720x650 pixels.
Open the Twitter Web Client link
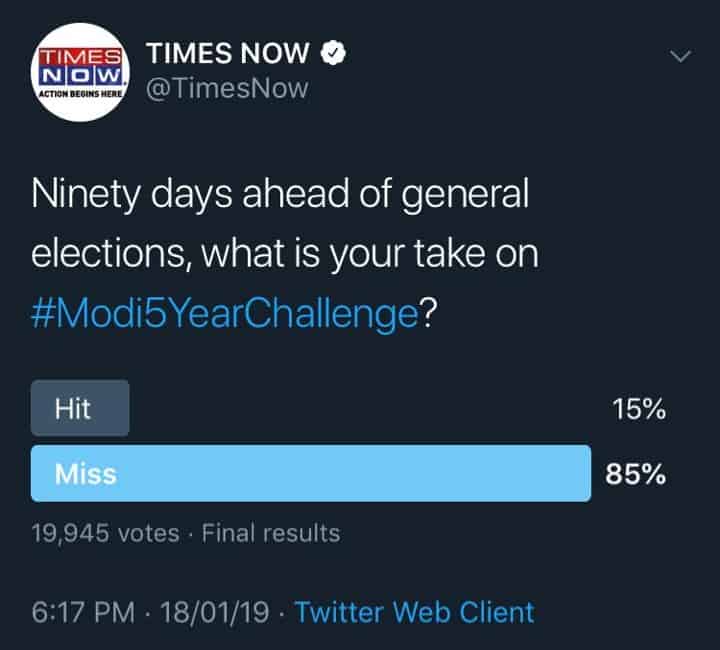point(414,611)
